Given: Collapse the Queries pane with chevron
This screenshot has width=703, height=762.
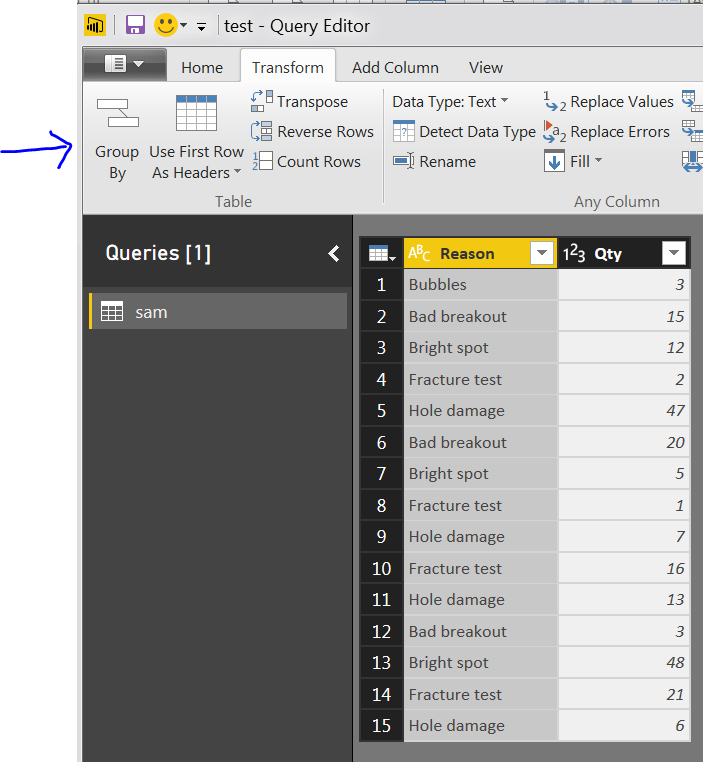Looking at the screenshot, I should [x=334, y=253].
